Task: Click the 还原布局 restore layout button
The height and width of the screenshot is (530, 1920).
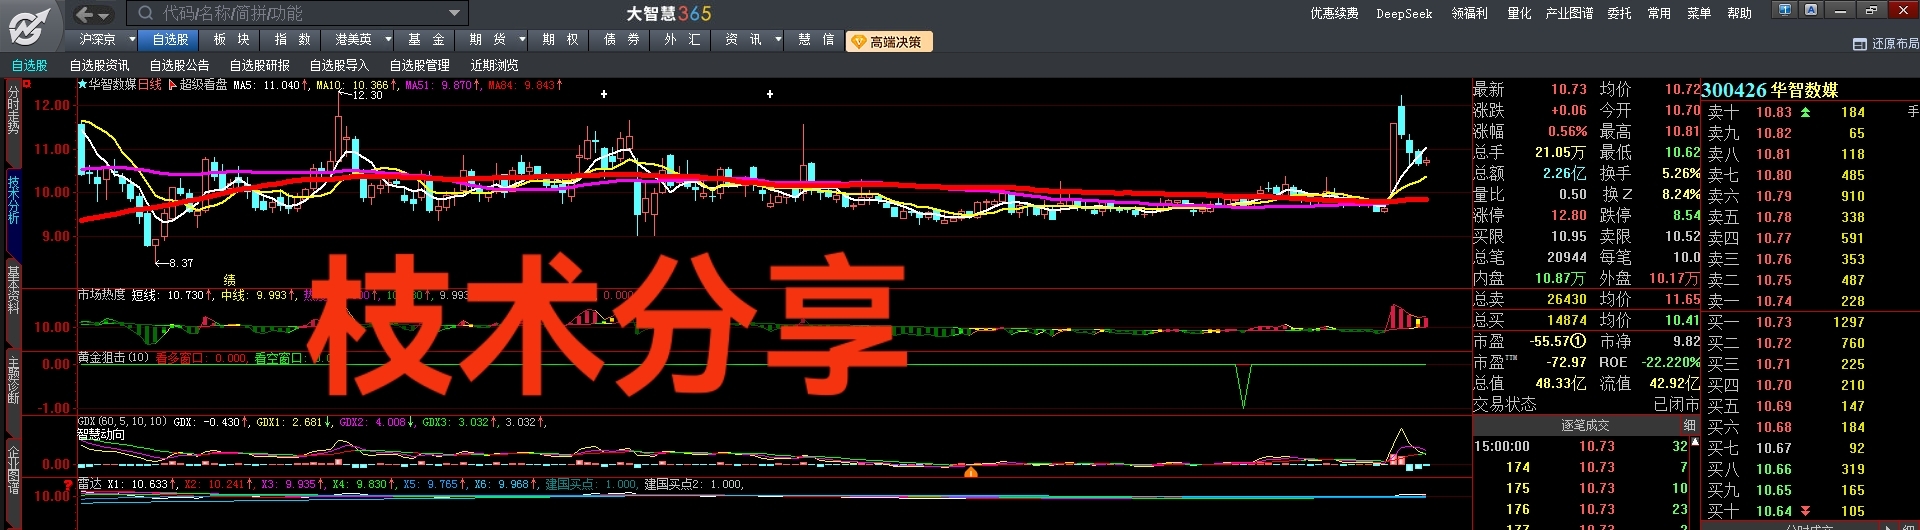Action: point(1885,44)
